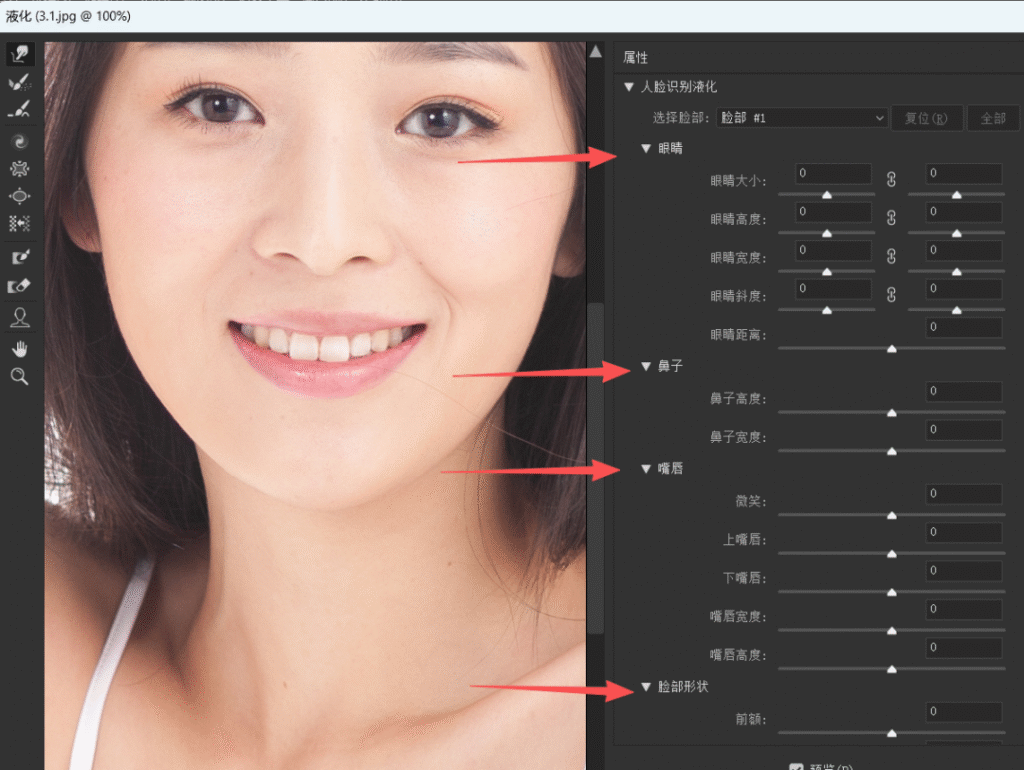Select the Thaw Mask tool
The width and height of the screenshot is (1024, 770).
(20, 285)
